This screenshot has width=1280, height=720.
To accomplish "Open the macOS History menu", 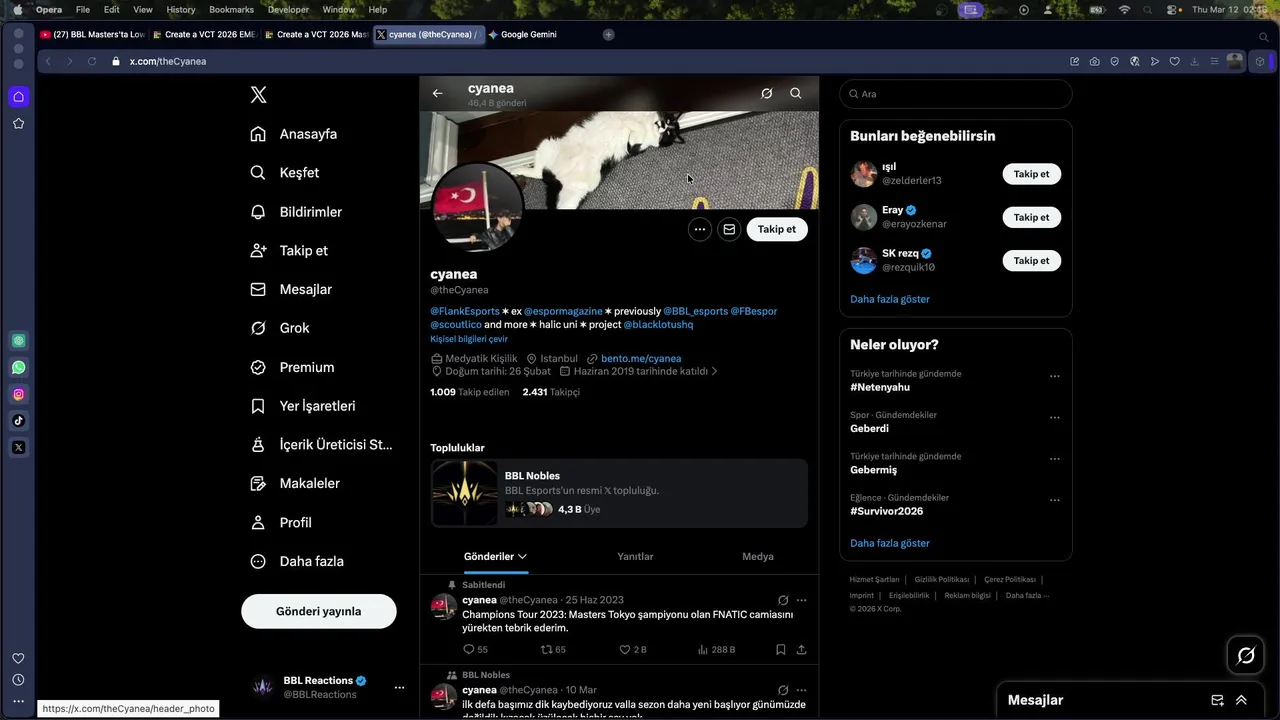I will 181,9.
